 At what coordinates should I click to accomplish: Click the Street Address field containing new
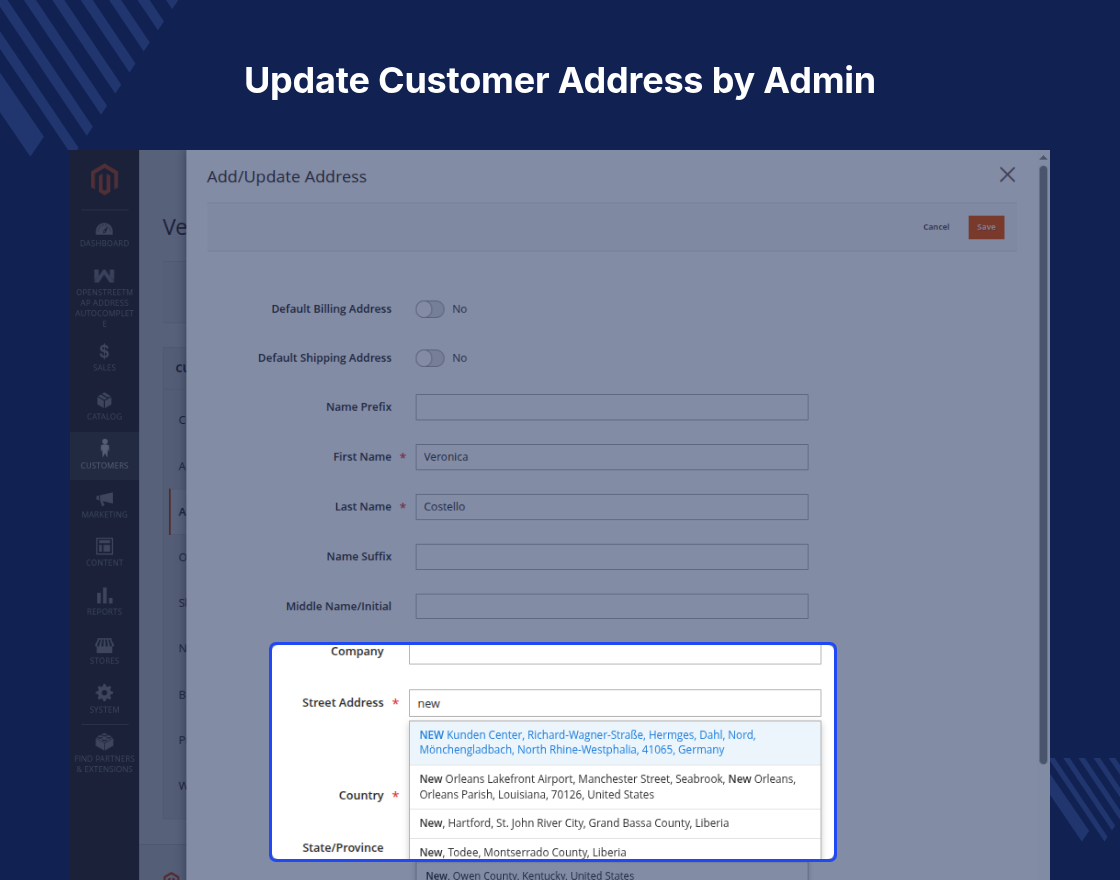pos(615,703)
